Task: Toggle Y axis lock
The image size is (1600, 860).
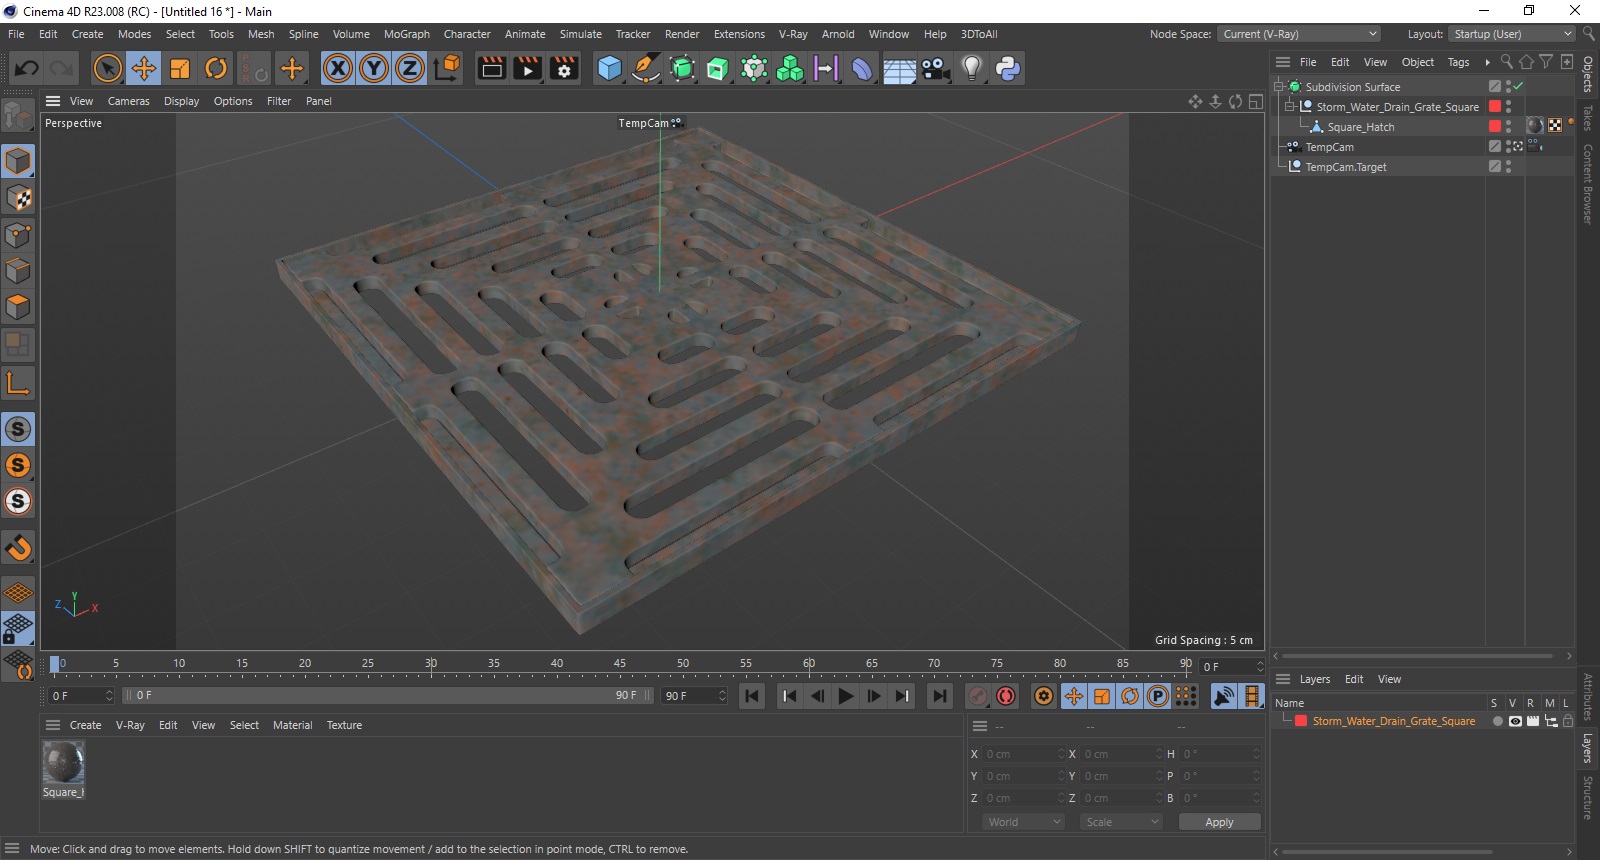Action: tap(374, 68)
